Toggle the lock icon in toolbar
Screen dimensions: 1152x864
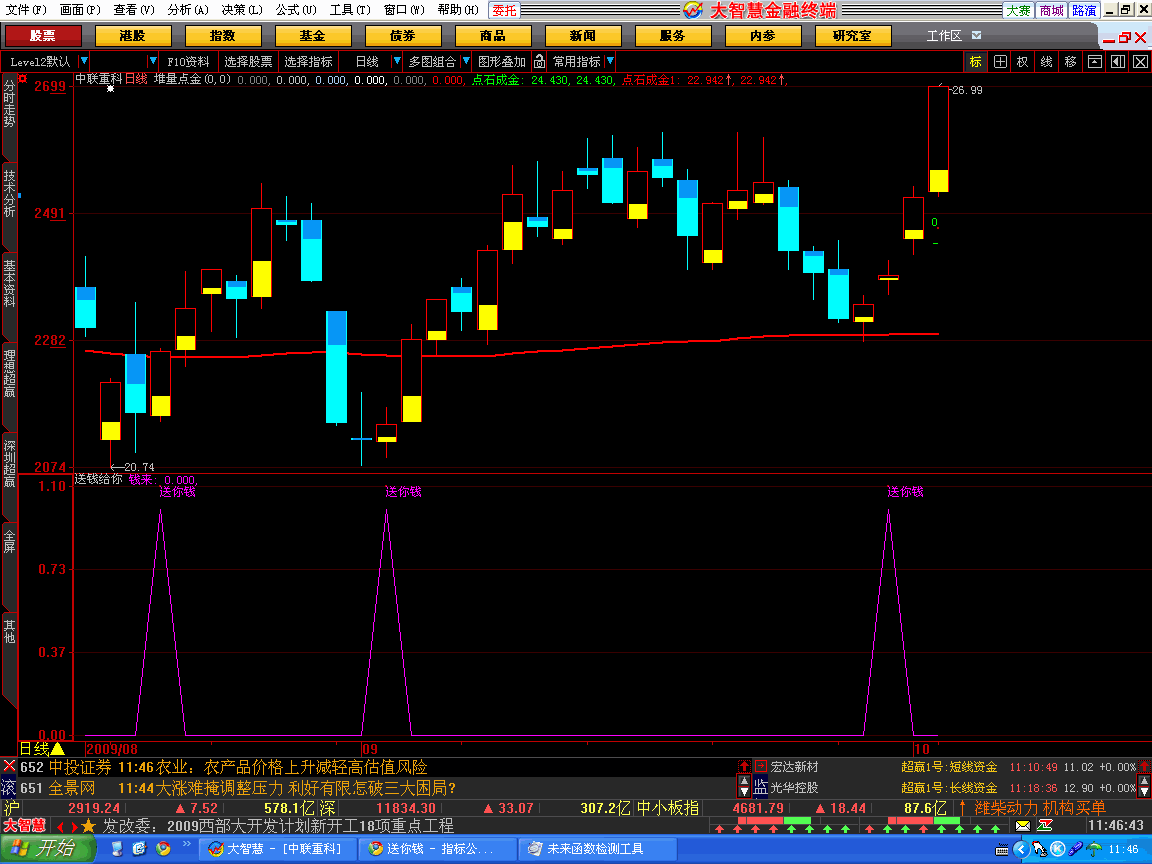(539, 62)
